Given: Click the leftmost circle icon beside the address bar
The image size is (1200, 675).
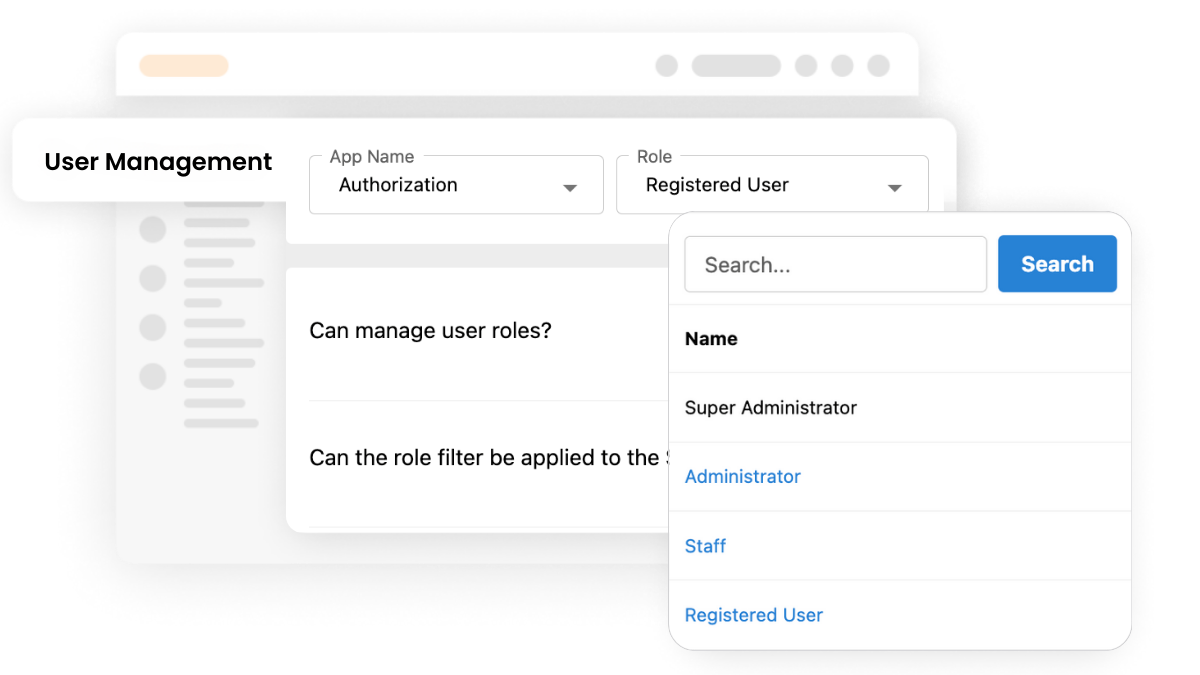Looking at the screenshot, I should (x=667, y=65).
